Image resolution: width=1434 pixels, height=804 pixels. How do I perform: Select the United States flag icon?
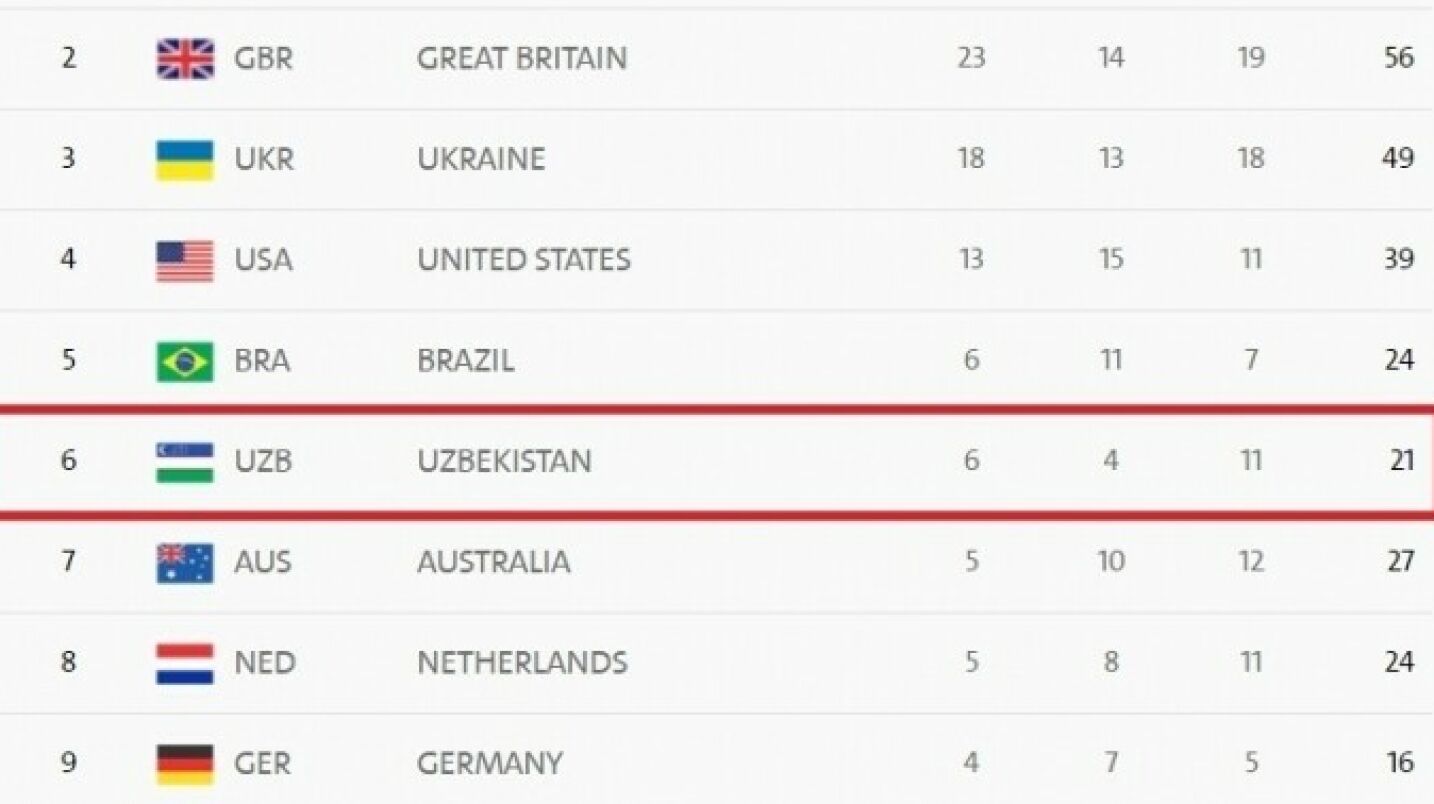point(185,260)
